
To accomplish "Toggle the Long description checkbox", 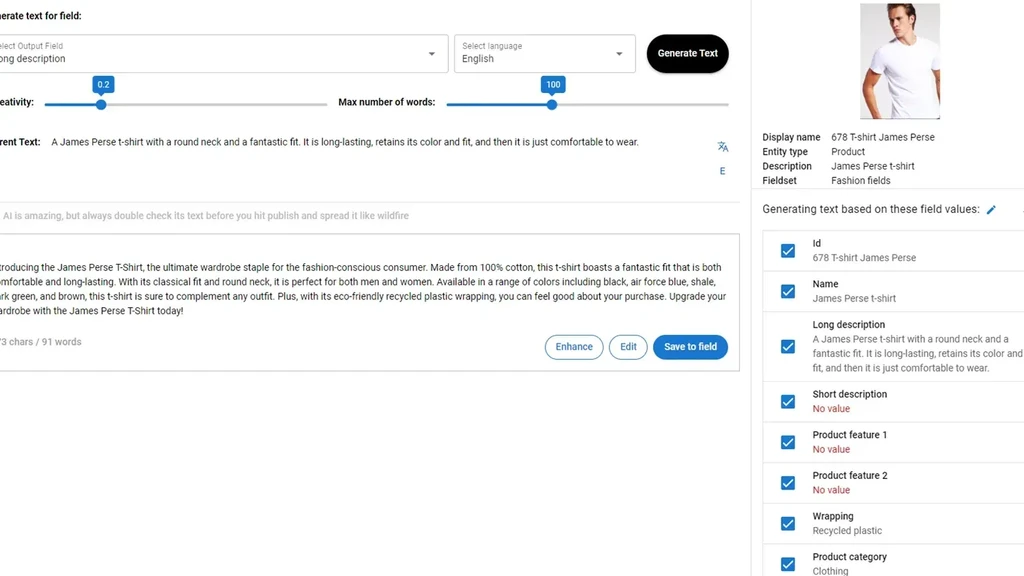I will [788, 346].
